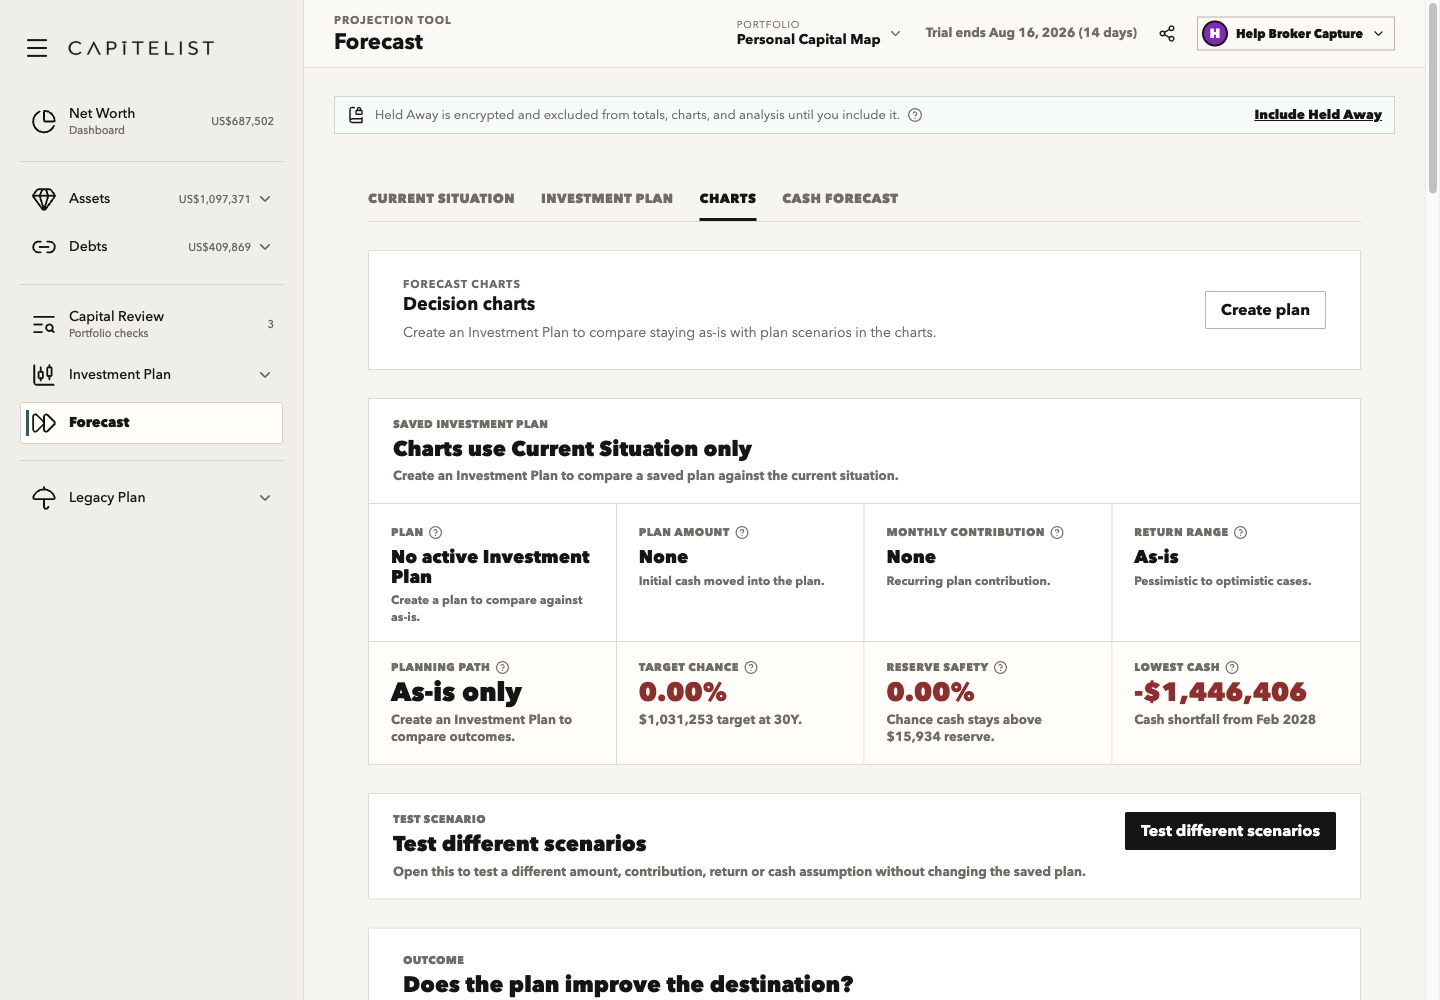Viewport: 1440px width, 1000px height.
Task: Click 'No active Investment Plan' text
Action: tap(490, 567)
